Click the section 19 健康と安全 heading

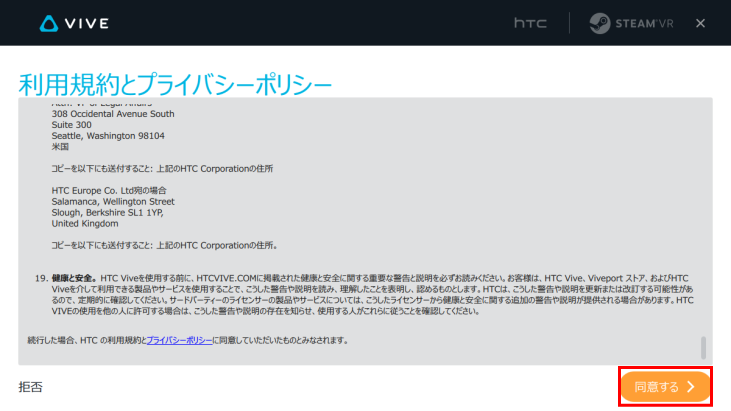pos(75,278)
